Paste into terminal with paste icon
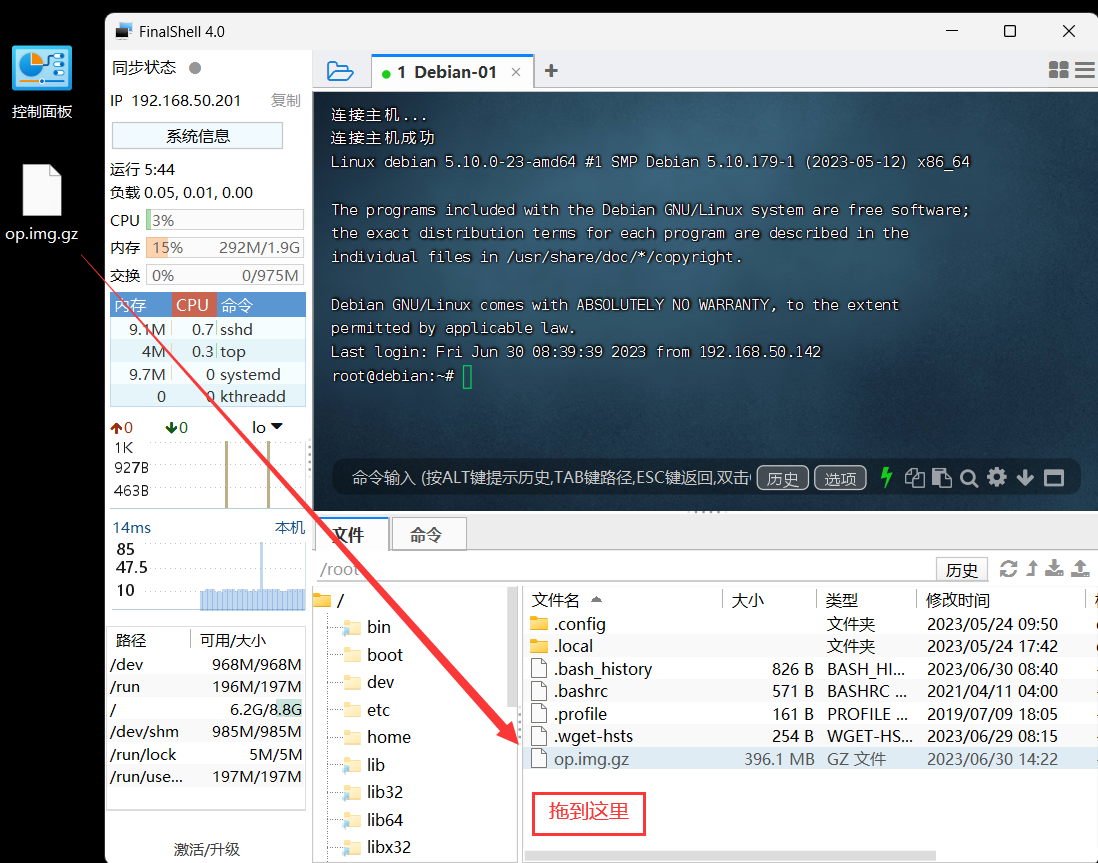The image size is (1098, 863). [x=942, y=478]
